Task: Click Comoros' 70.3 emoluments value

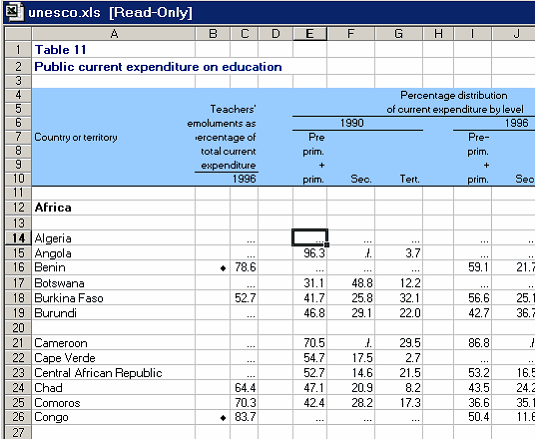Action: tap(245, 403)
